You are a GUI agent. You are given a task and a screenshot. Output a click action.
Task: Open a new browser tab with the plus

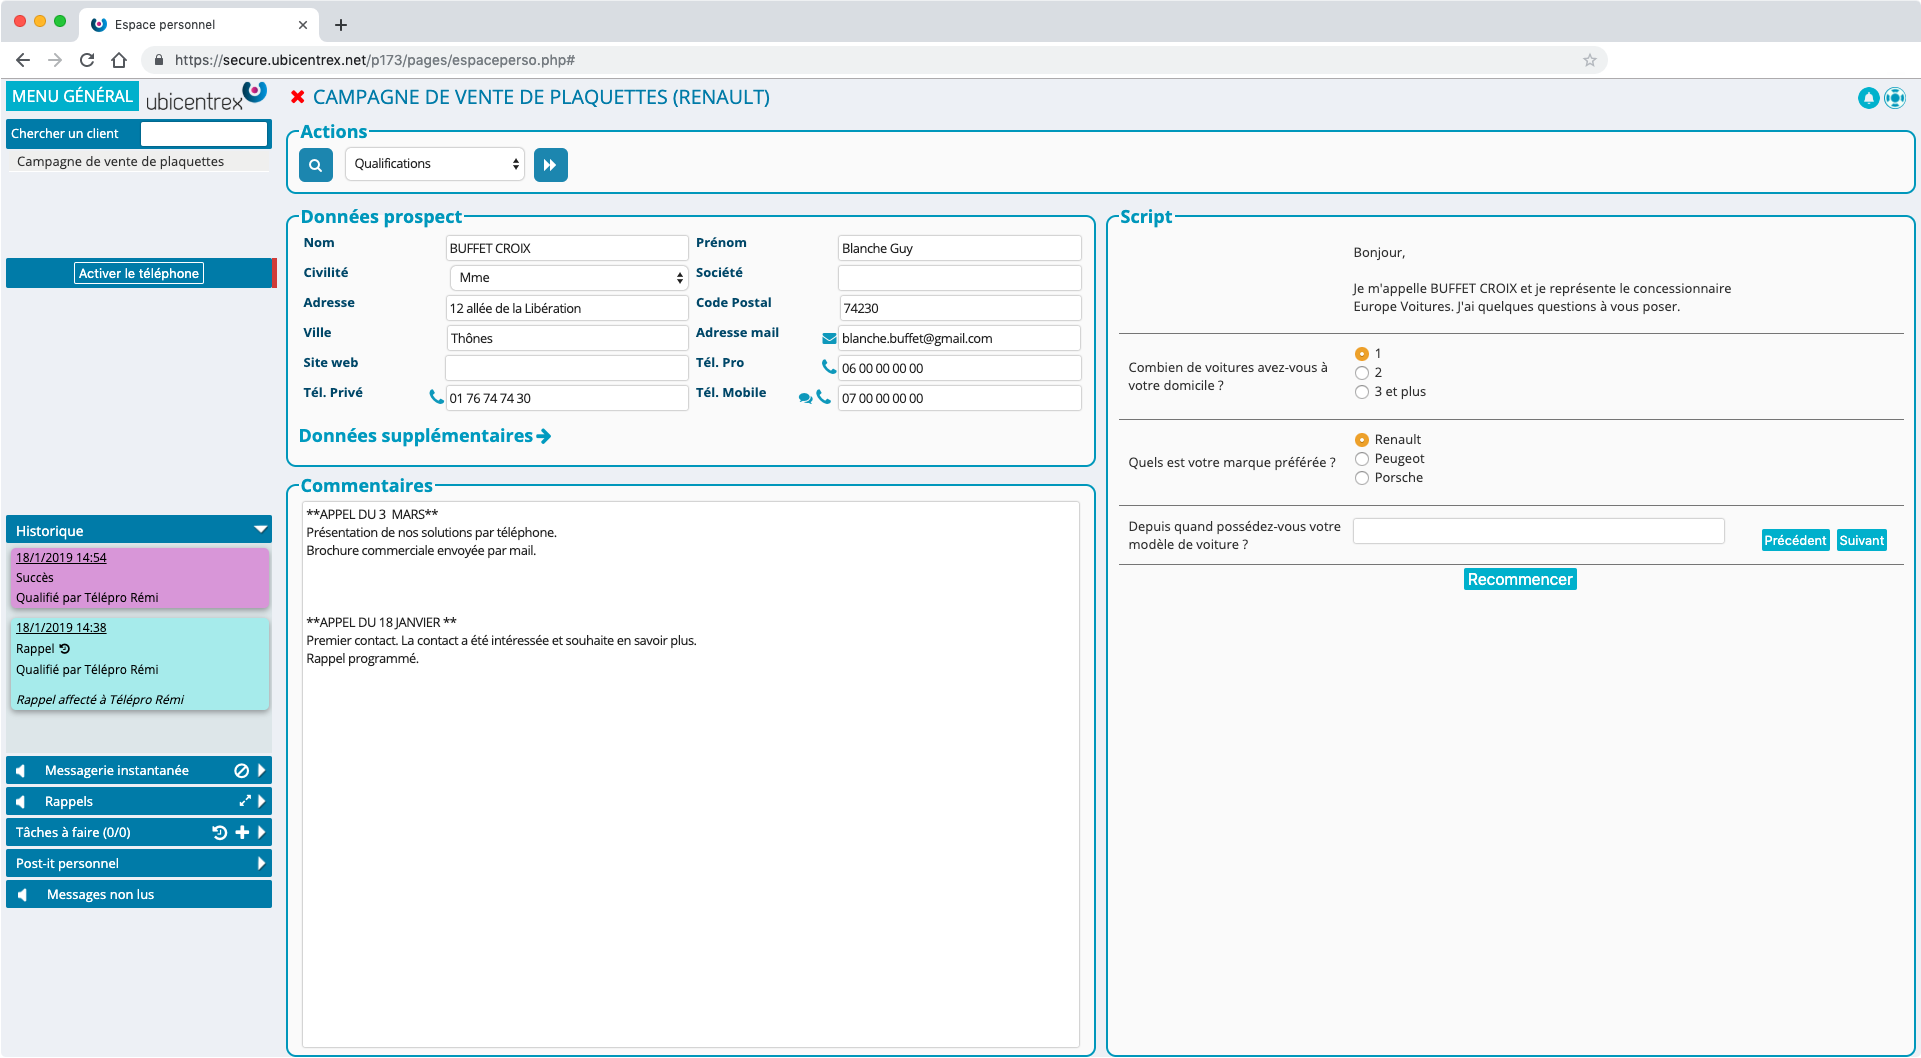341,24
